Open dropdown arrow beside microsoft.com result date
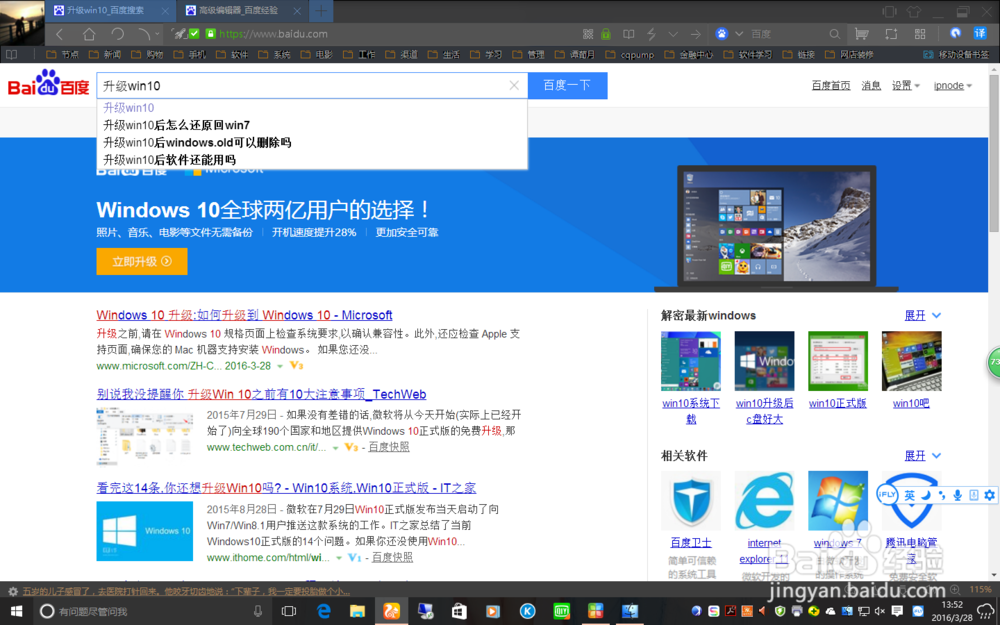 pos(279,366)
